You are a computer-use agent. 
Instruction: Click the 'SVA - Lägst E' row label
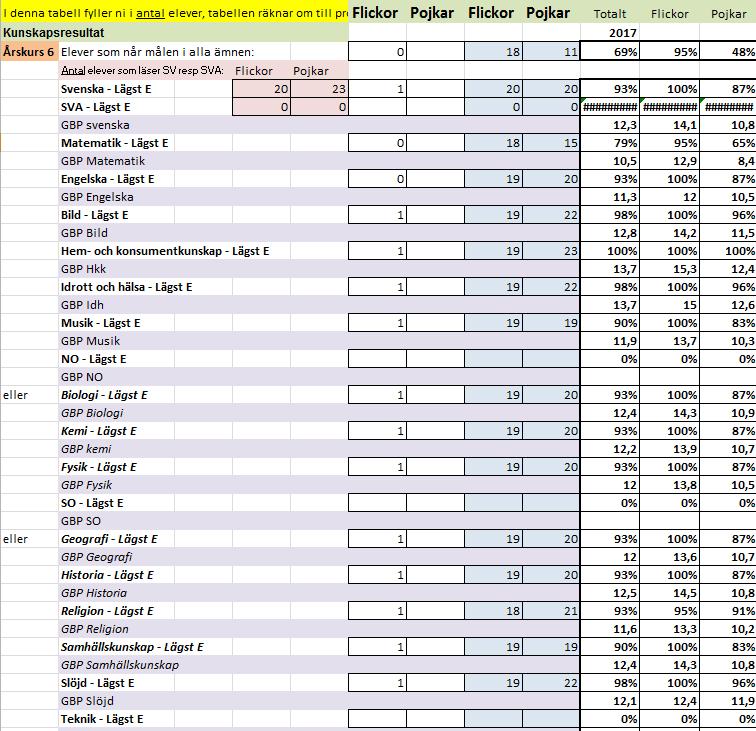(95, 107)
